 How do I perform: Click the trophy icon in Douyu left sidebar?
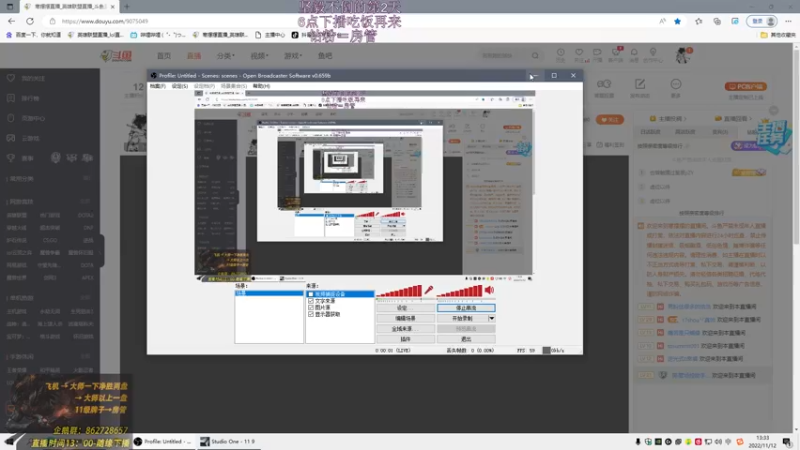(x=11, y=158)
